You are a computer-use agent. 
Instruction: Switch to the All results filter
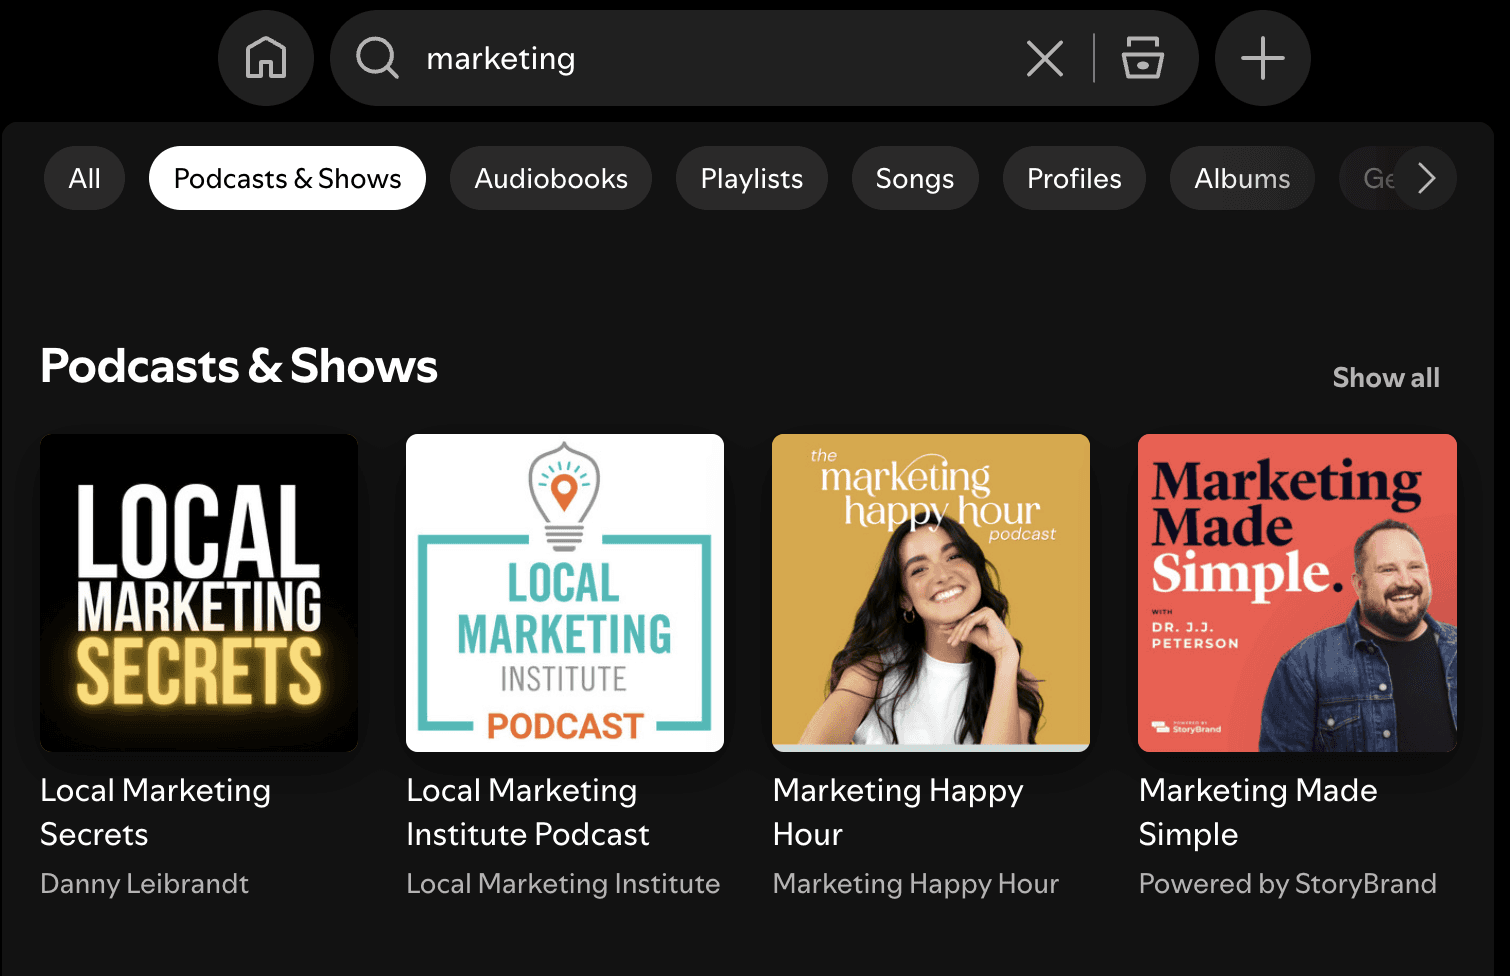[x=83, y=177]
